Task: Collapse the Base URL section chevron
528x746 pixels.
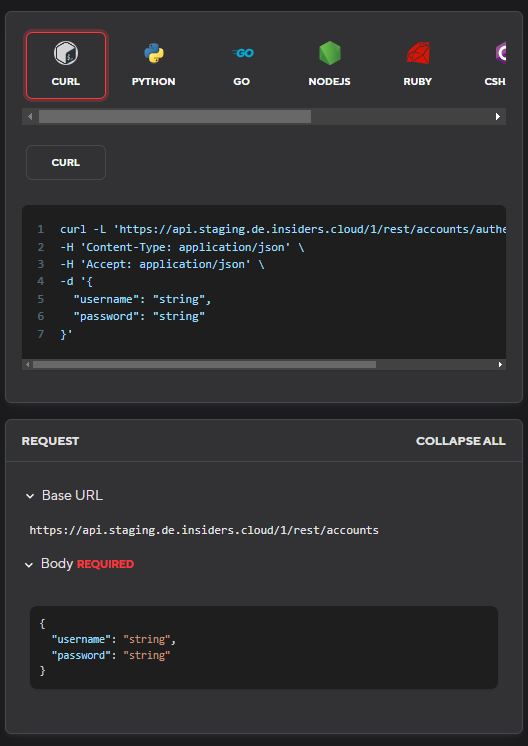Action: 29,496
